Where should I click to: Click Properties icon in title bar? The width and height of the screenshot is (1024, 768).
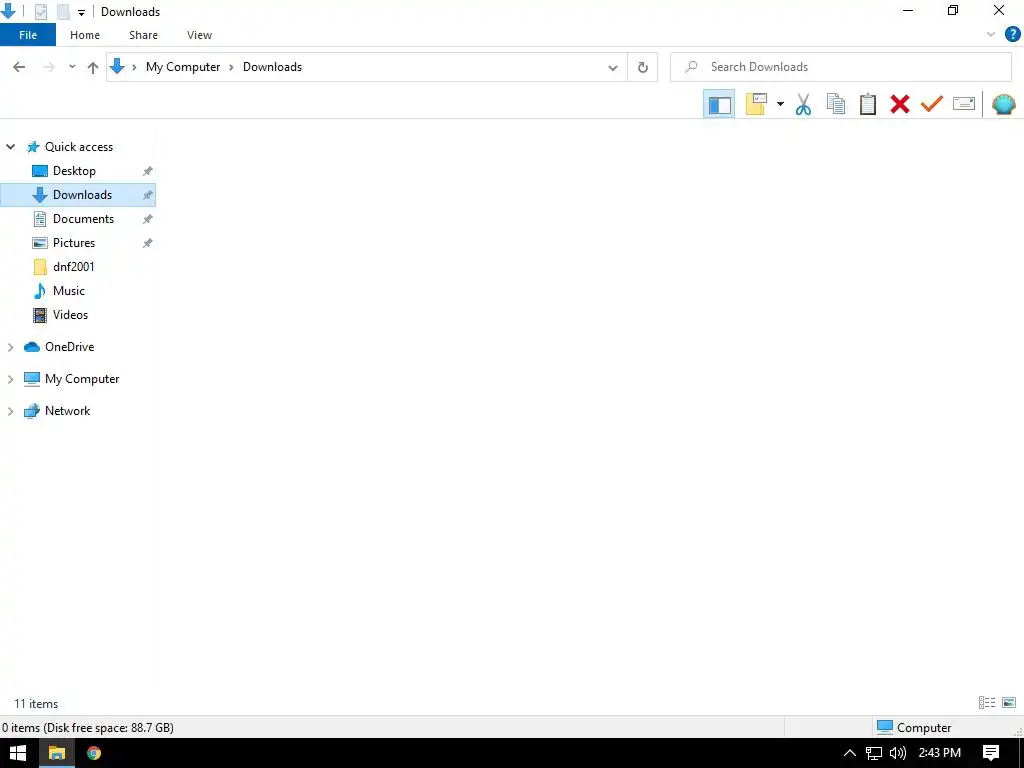[x=40, y=12]
